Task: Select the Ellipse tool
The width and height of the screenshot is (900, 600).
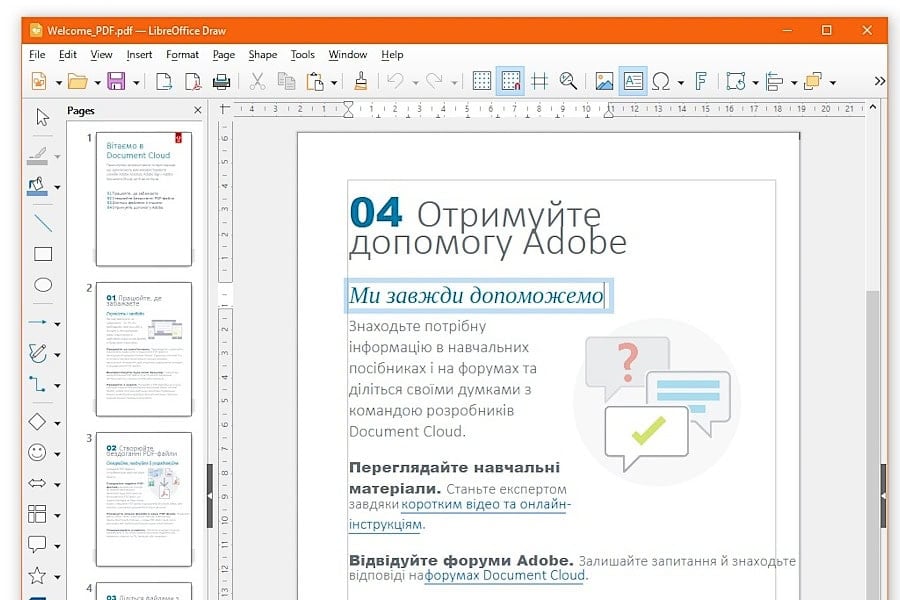Action: coord(43,285)
